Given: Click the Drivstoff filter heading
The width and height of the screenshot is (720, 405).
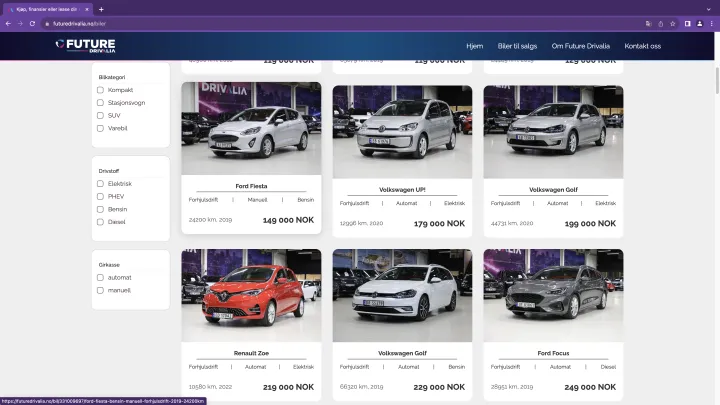Looking at the screenshot, I should 109,171.
